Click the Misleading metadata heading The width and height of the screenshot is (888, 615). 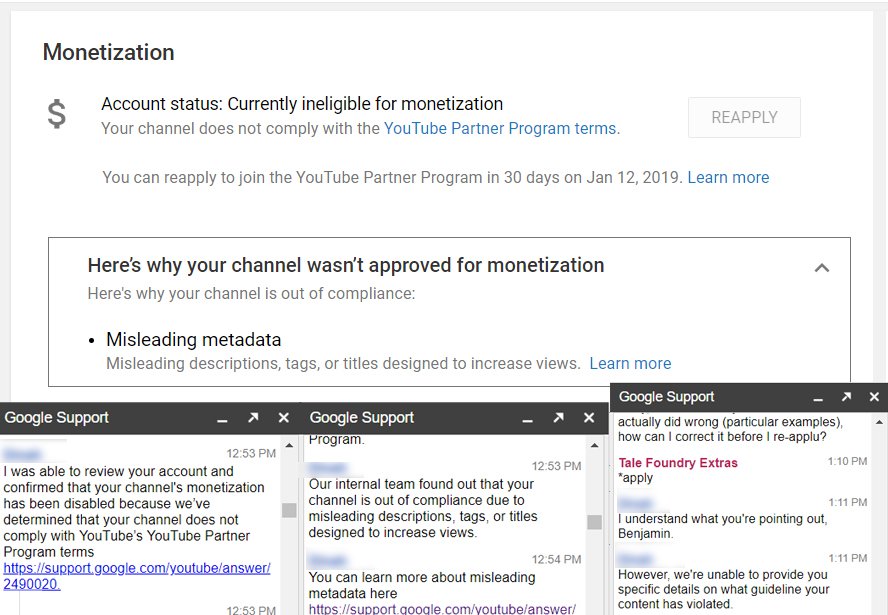193,339
